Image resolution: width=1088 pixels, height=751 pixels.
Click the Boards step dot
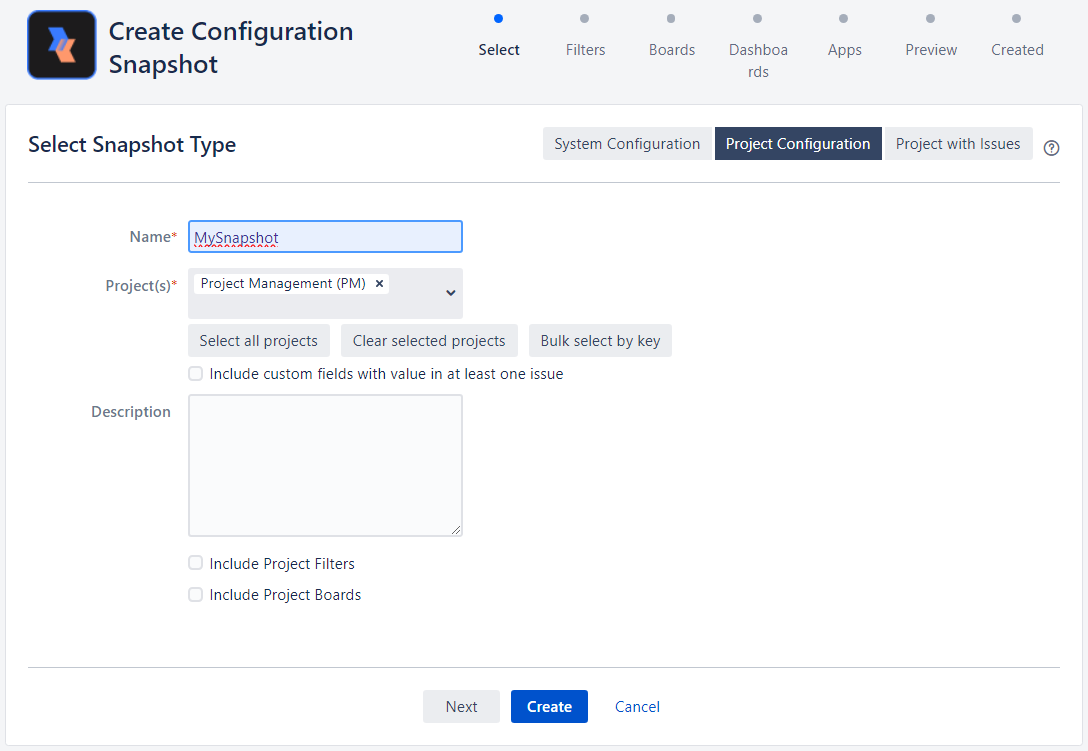coord(671,18)
